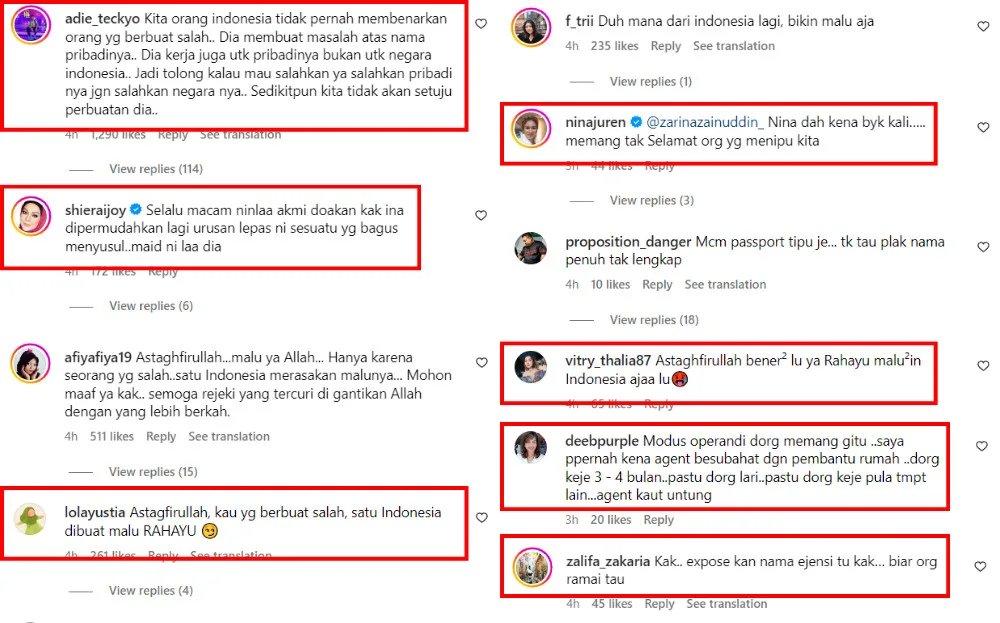Reply to deebpurple's comment
This screenshot has height=623, width=1000.
pyautogui.click(x=658, y=520)
